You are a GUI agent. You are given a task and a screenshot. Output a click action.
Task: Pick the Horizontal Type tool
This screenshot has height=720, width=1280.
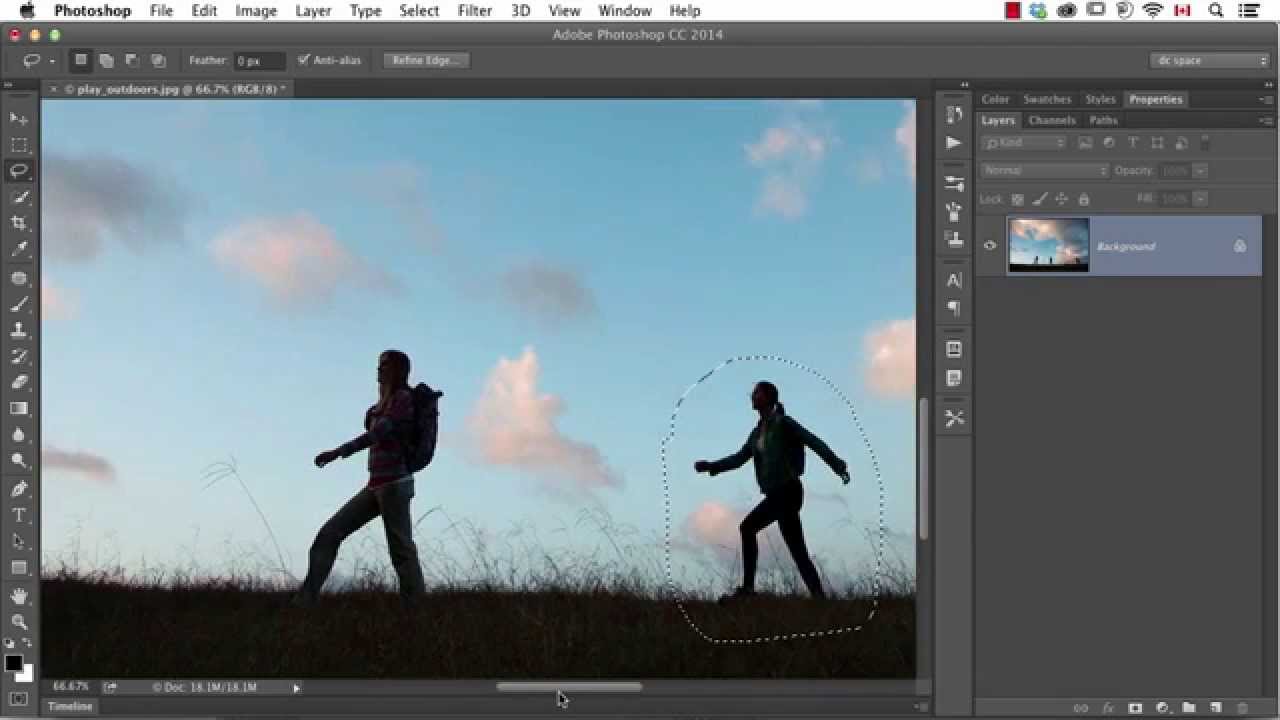19,515
